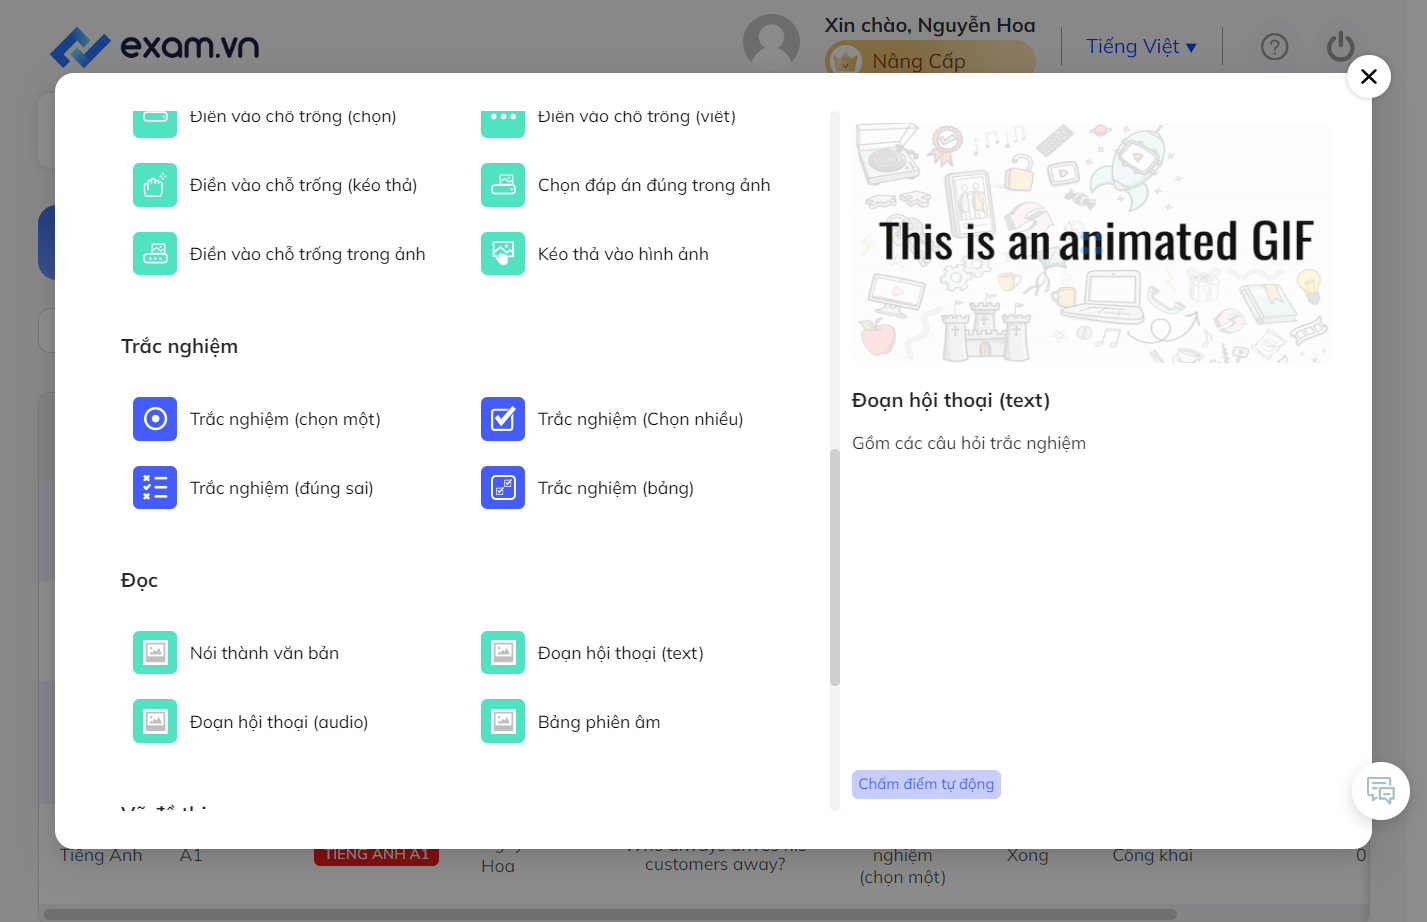This screenshot has width=1427, height=922.
Task: Click the 'Chấm điểm tự động' tag
Action: coord(926,784)
